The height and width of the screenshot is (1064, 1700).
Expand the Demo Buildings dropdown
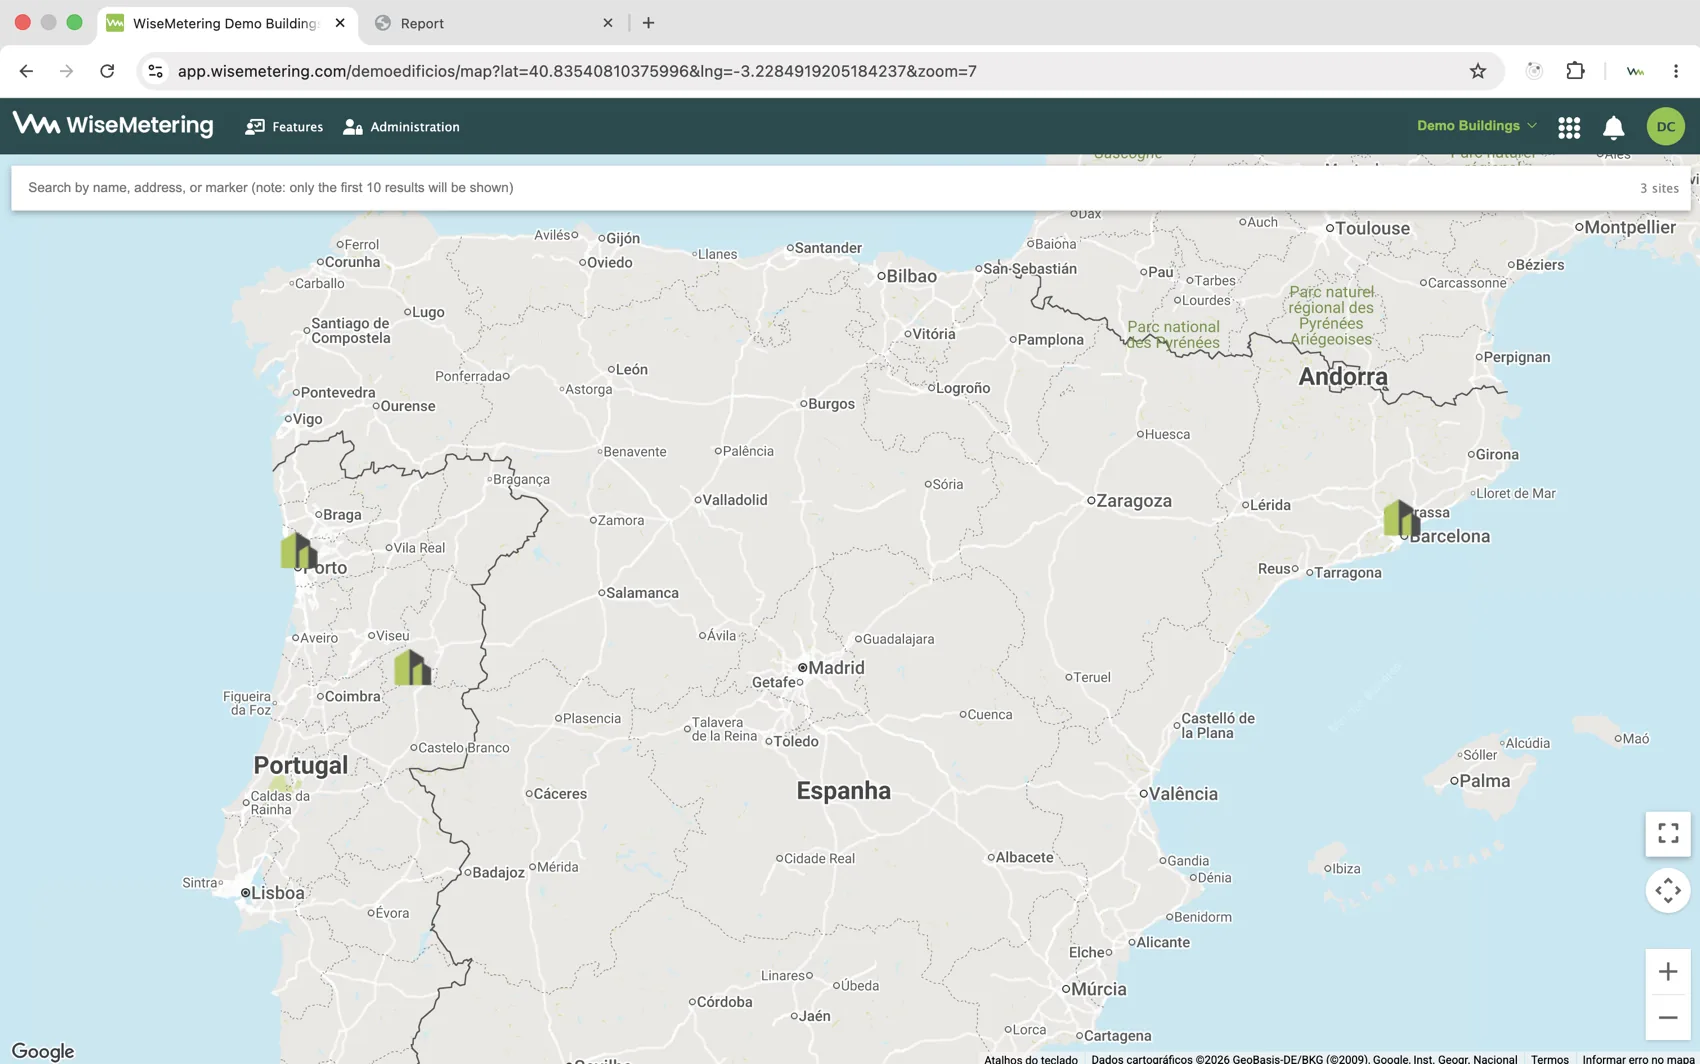click(1476, 126)
